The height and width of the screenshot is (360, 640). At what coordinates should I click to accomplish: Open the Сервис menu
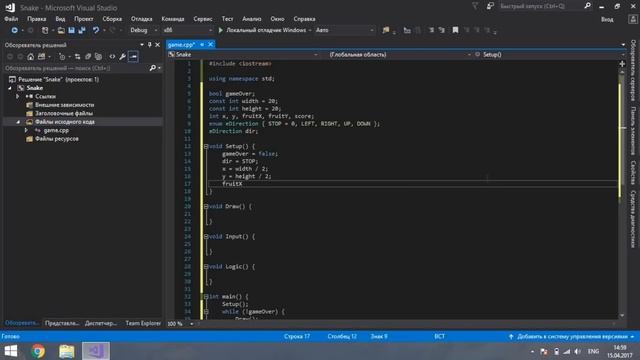[x=203, y=19]
